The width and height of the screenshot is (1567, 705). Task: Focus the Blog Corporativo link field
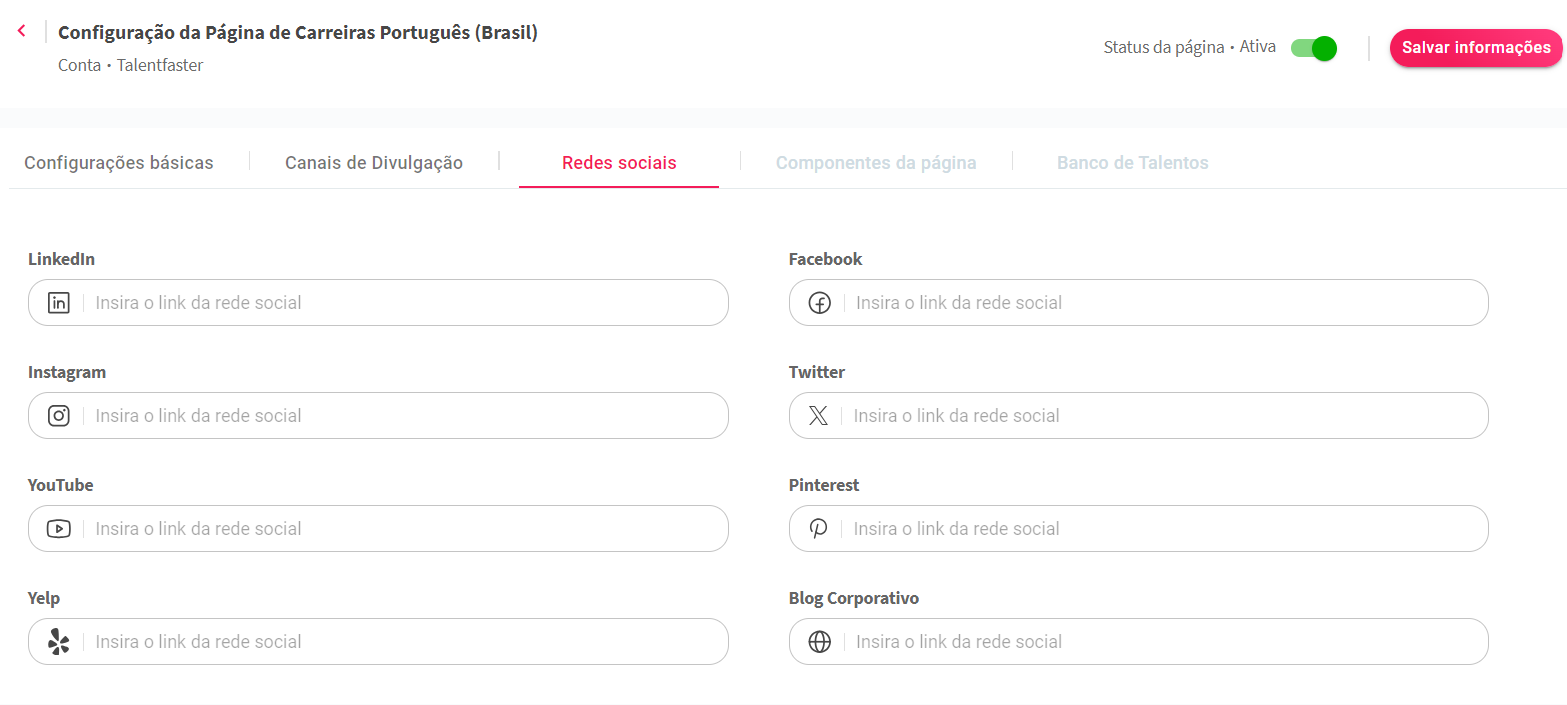point(1160,642)
